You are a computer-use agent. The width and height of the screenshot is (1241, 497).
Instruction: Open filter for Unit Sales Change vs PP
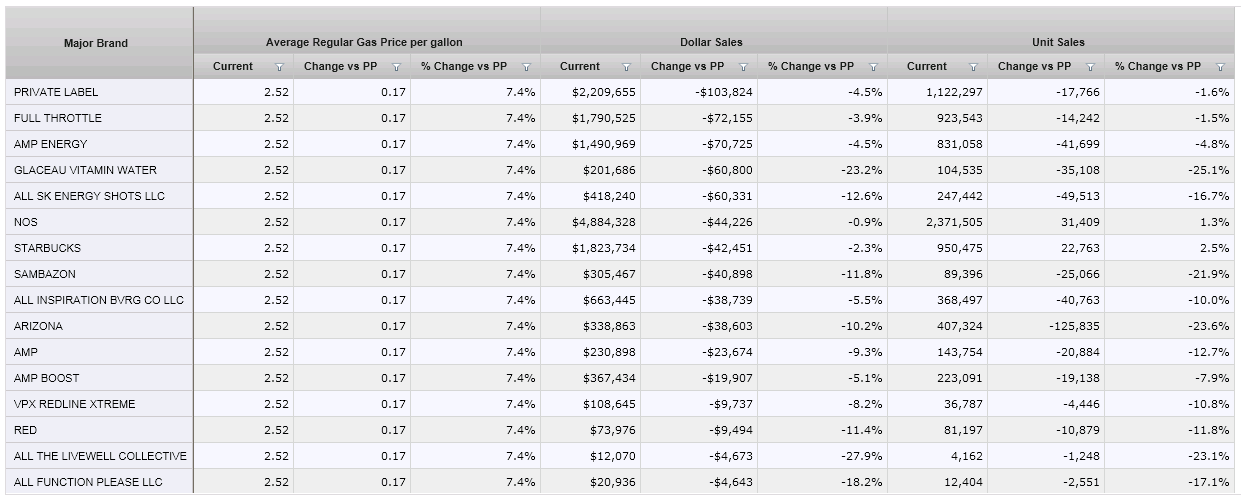[x=1091, y=67]
